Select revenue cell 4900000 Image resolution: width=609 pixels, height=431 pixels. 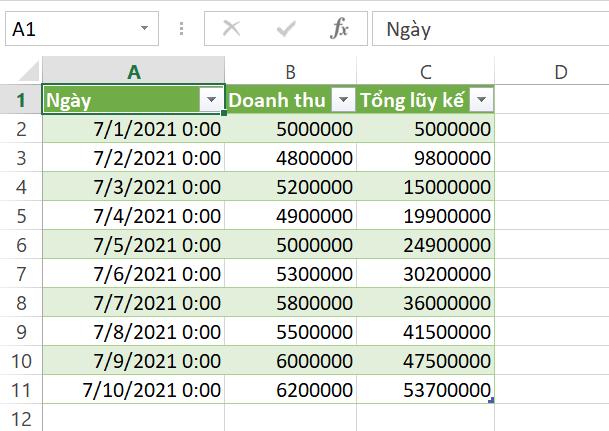click(x=291, y=216)
